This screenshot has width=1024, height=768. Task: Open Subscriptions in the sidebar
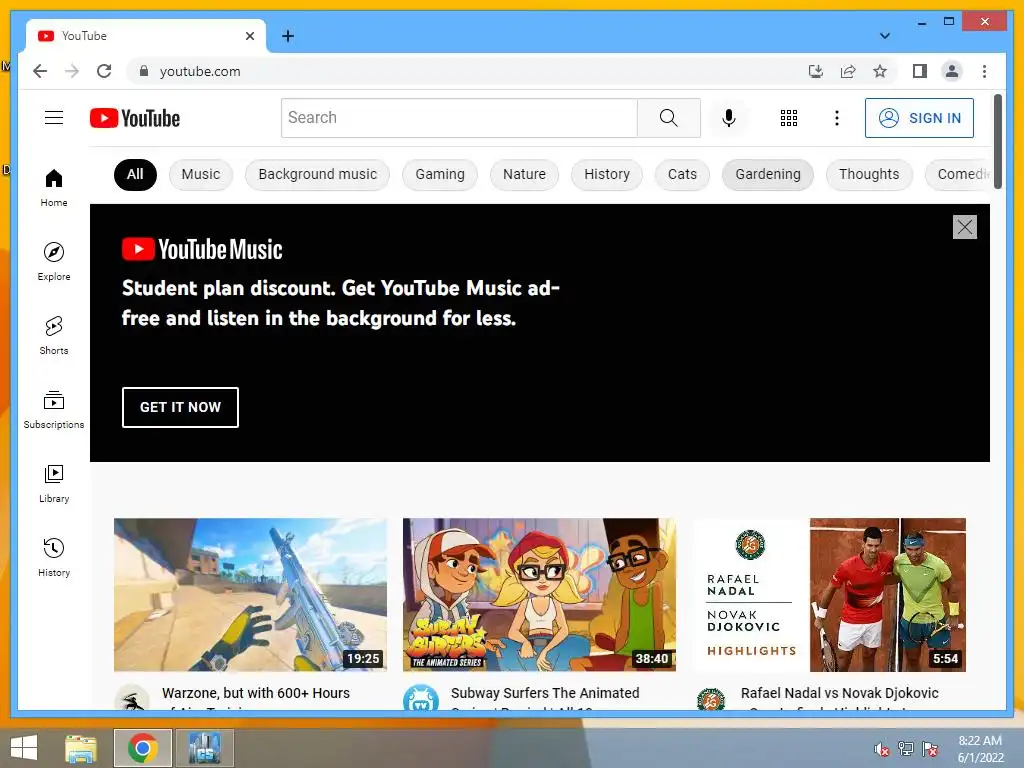pos(54,409)
